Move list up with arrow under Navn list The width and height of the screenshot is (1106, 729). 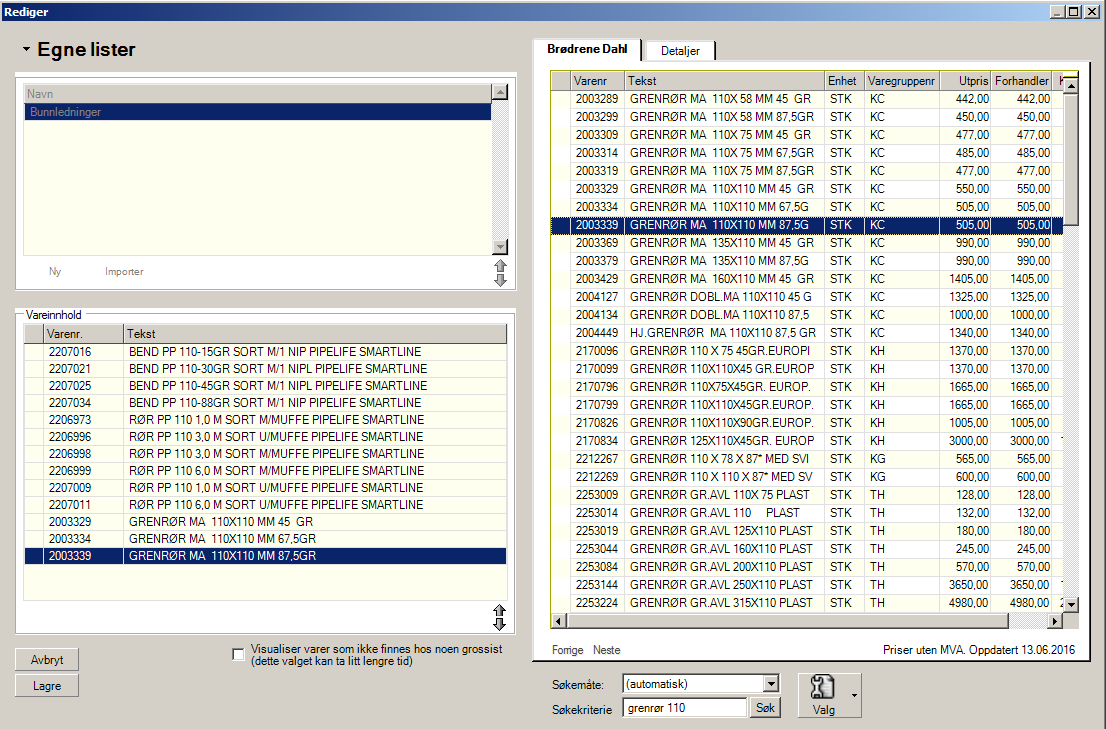click(x=500, y=266)
